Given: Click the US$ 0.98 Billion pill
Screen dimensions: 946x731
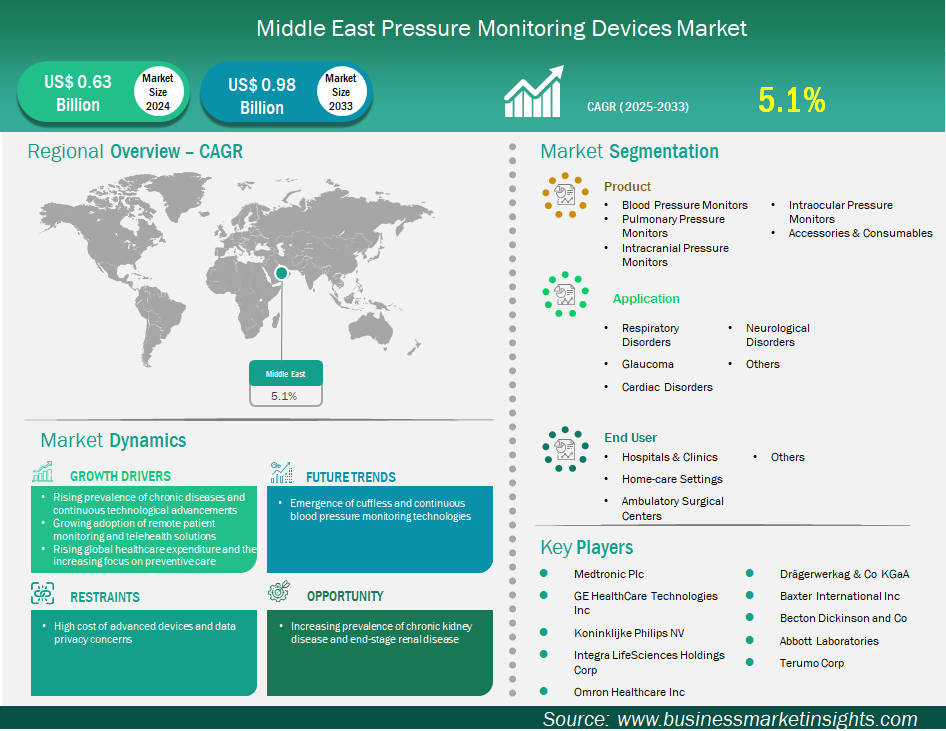Looking at the screenshot, I should (x=286, y=93).
